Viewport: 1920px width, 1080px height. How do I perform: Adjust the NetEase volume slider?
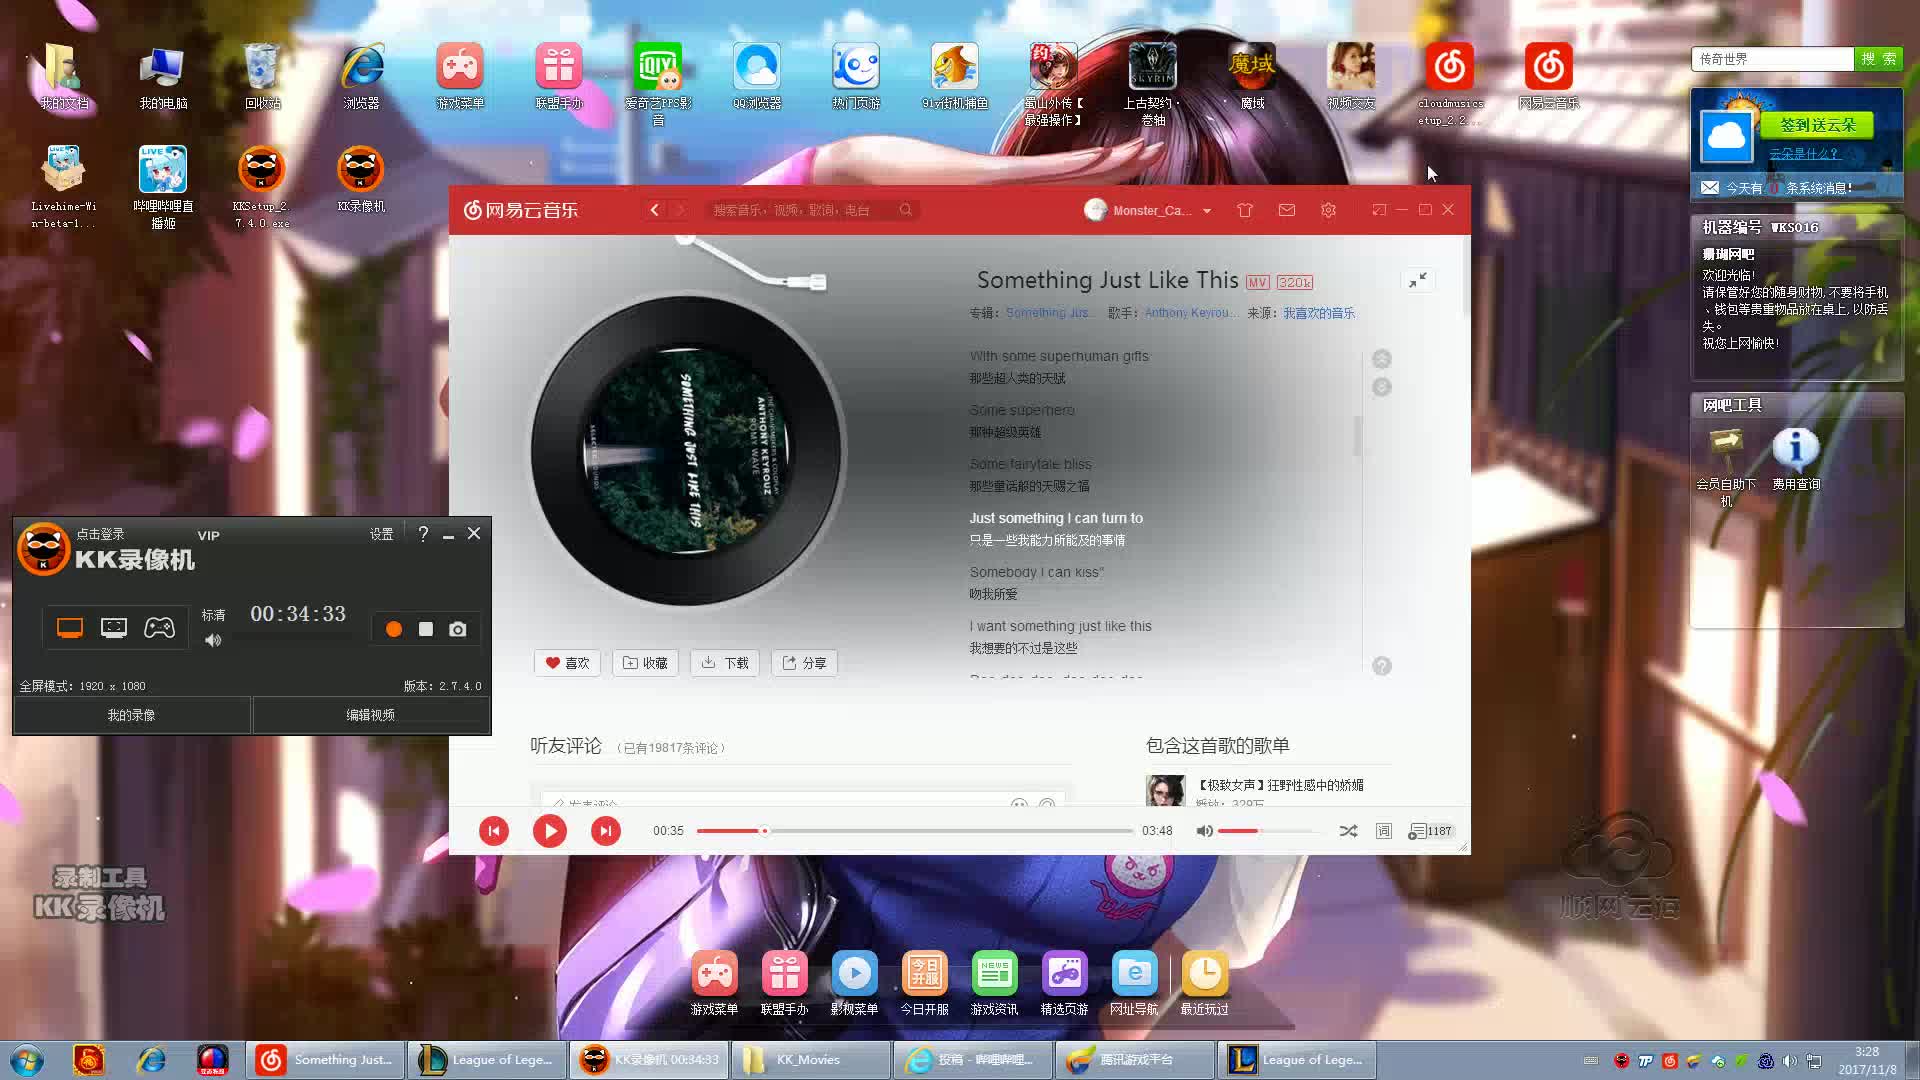pyautogui.click(x=1268, y=831)
